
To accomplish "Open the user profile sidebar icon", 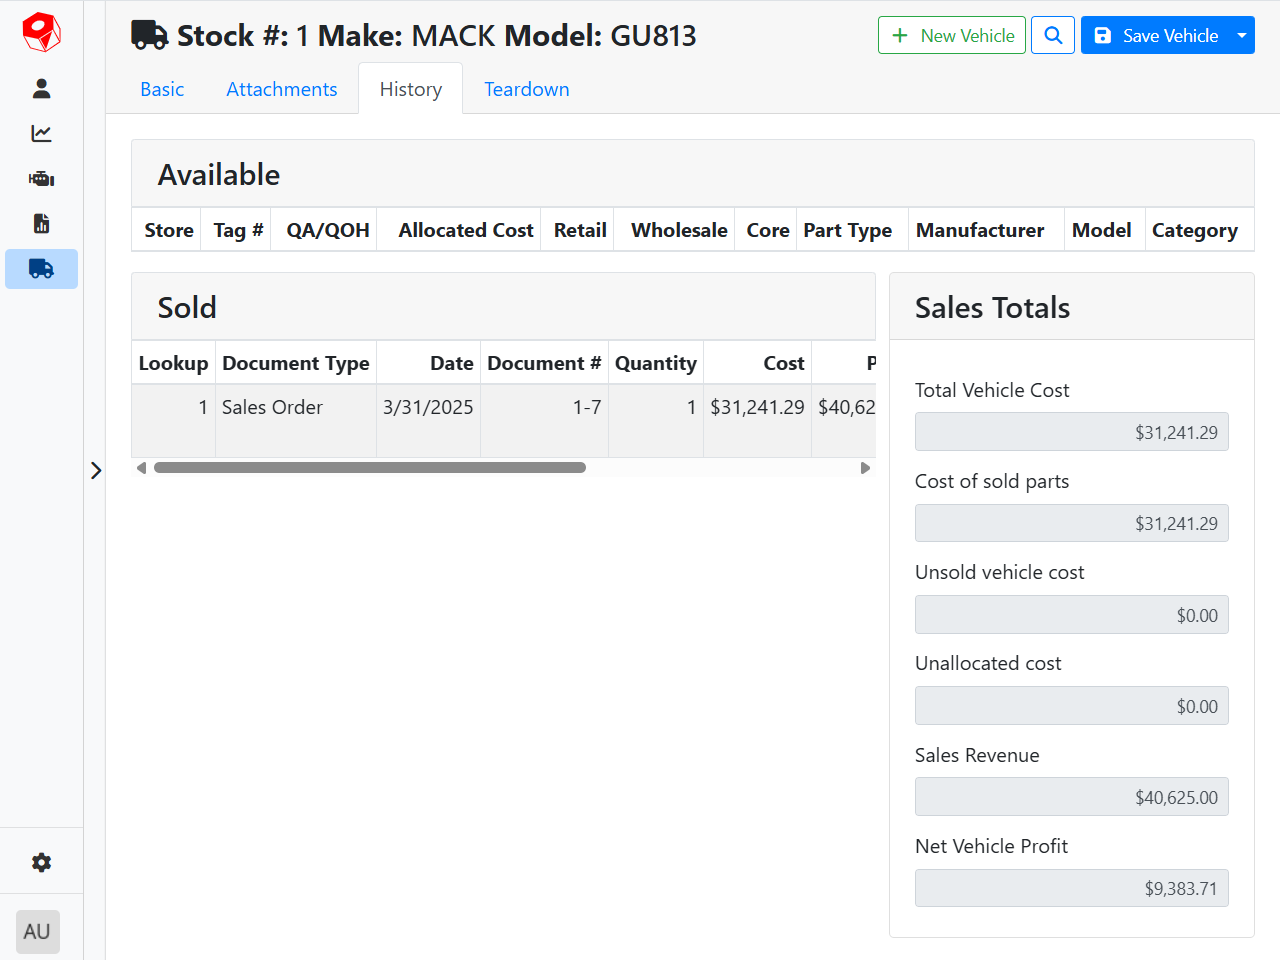I will [41, 89].
